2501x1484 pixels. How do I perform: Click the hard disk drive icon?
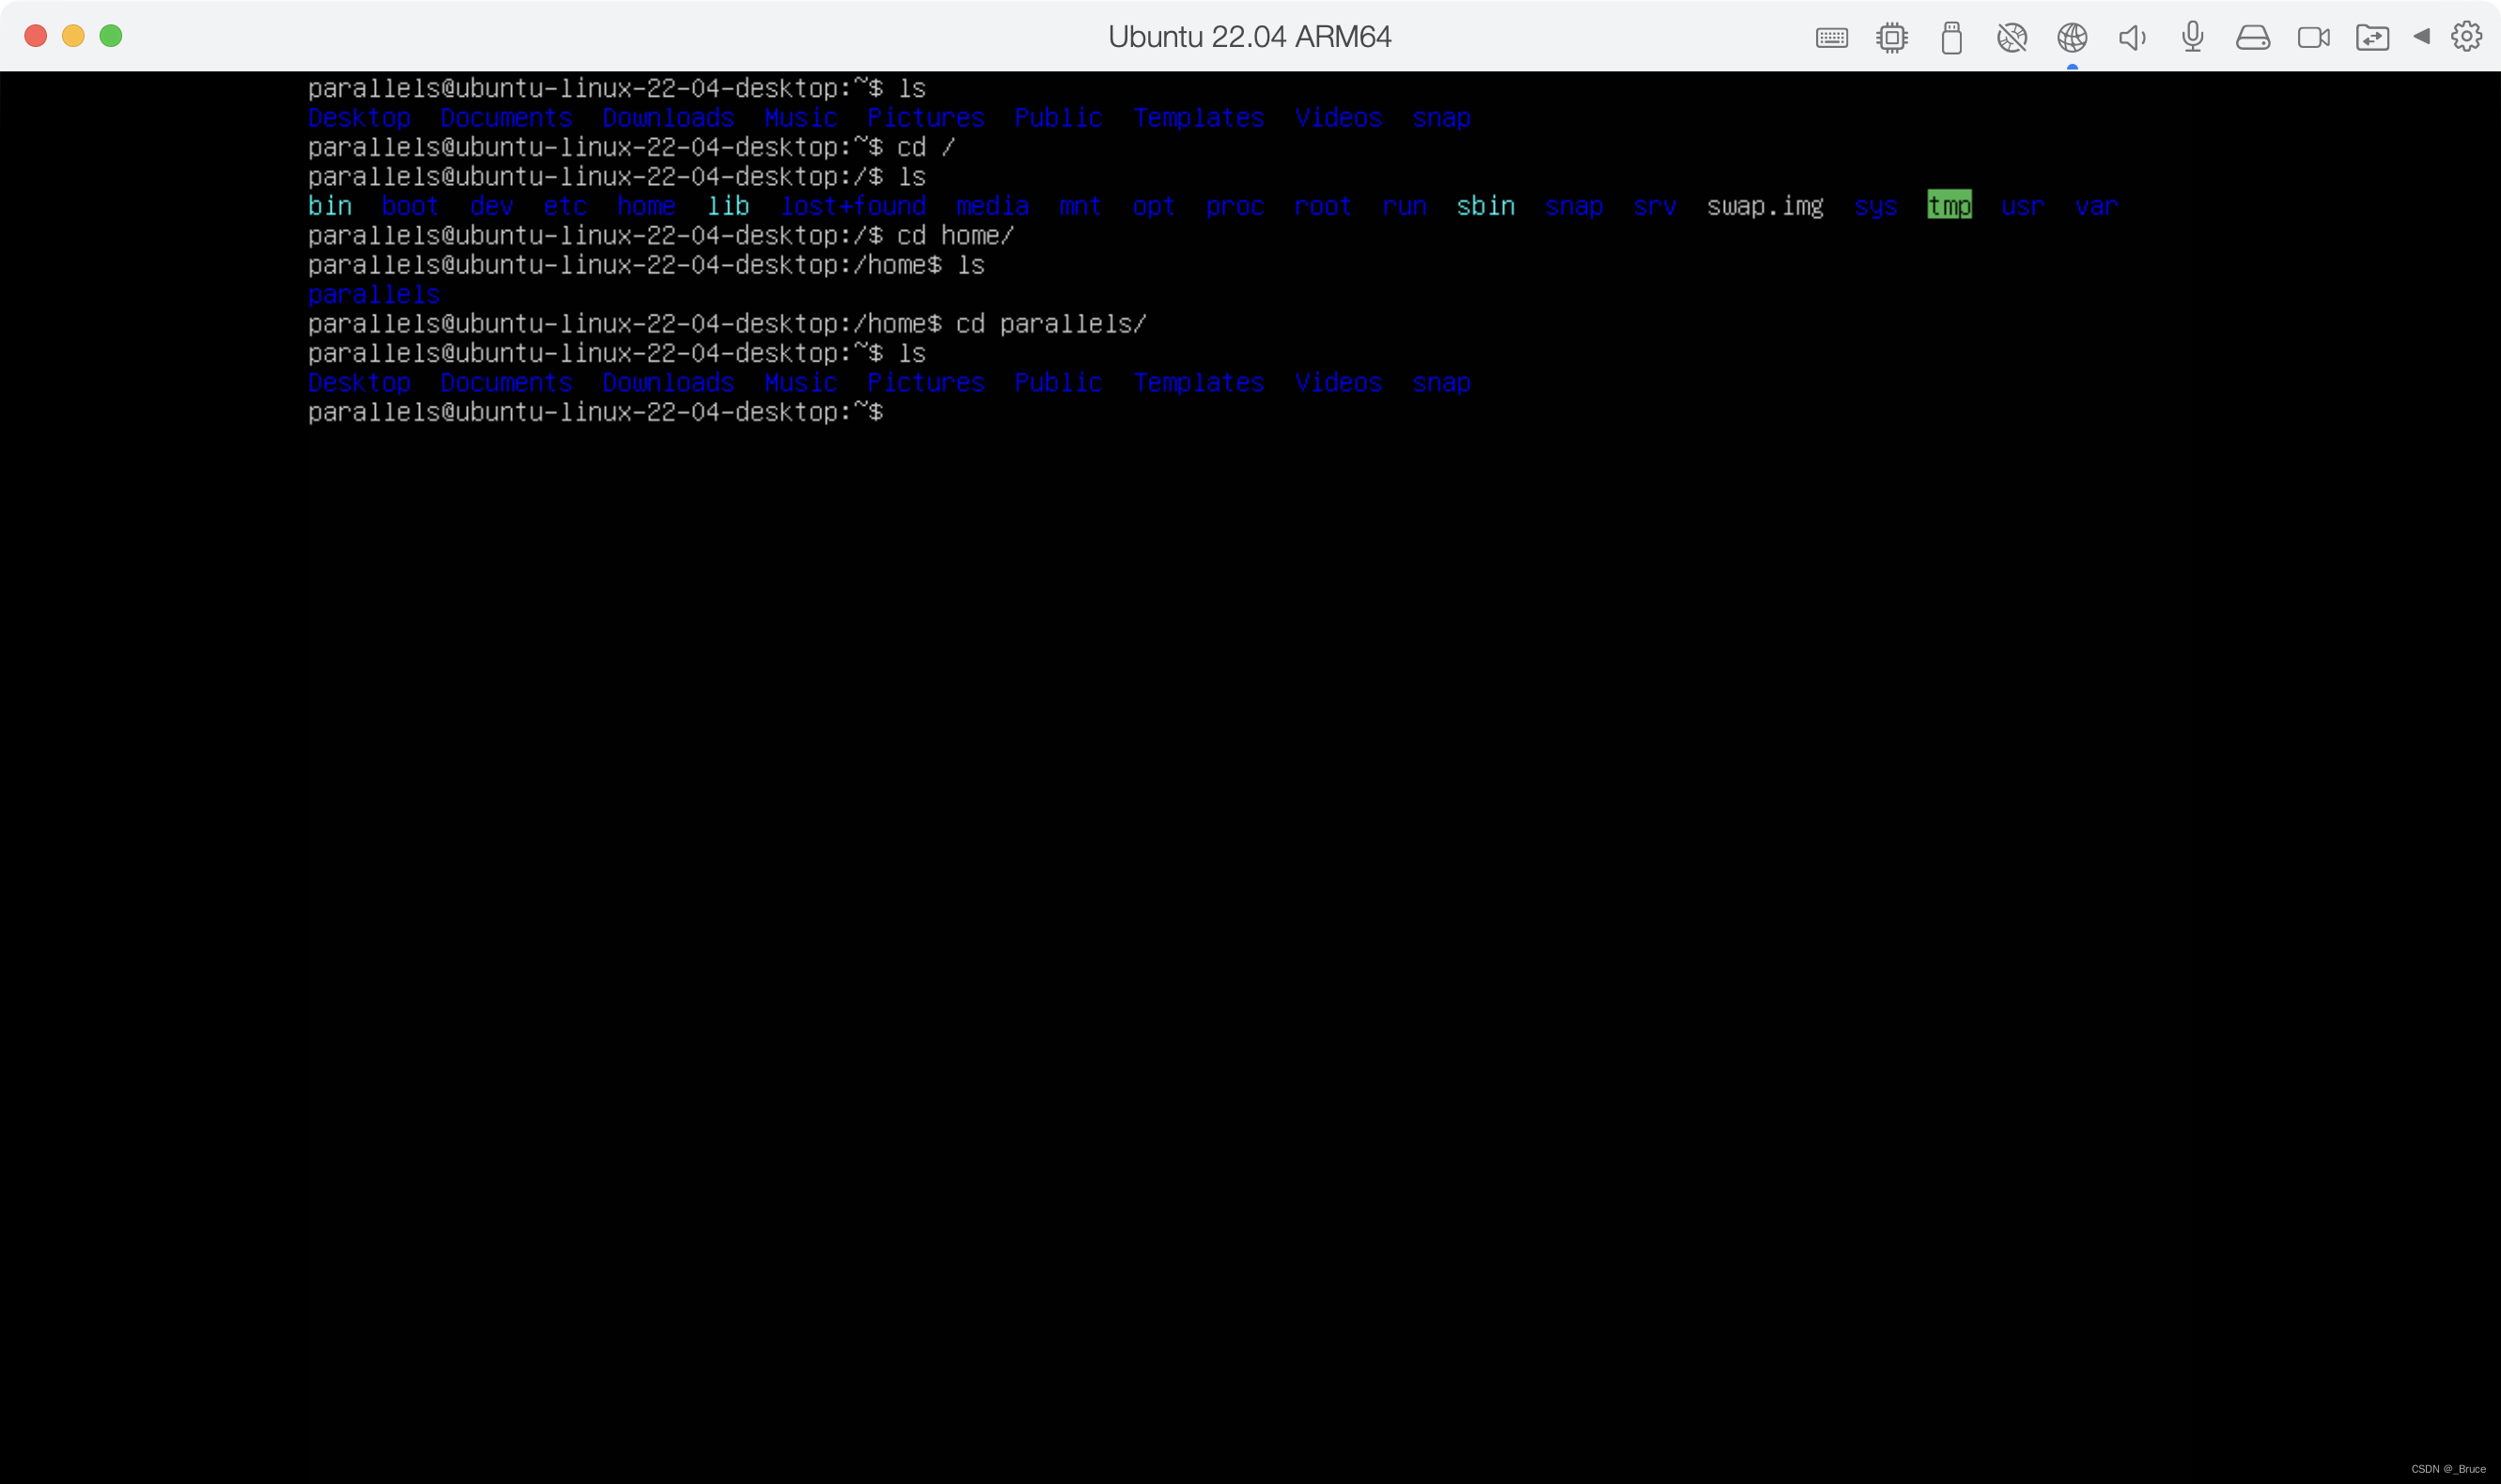pos(2252,38)
